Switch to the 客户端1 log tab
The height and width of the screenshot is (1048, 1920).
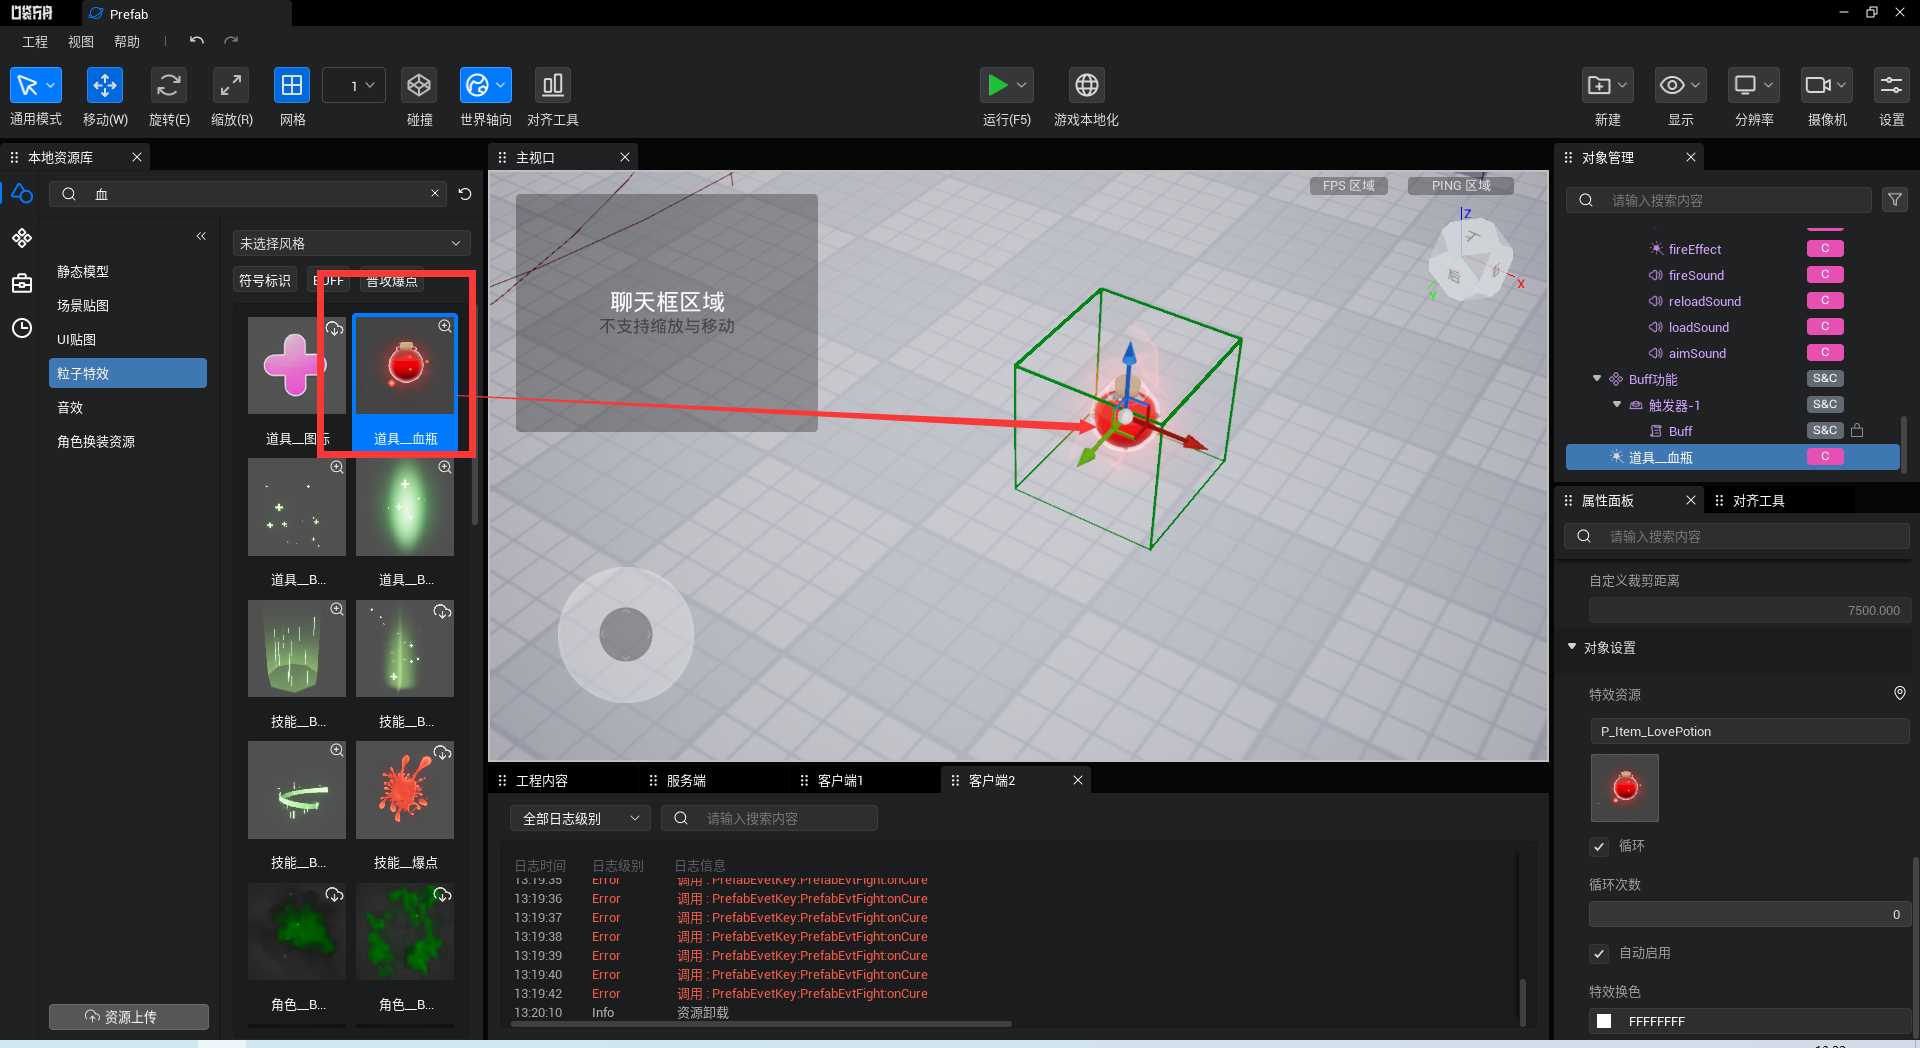pyautogui.click(x=840, y=781)
